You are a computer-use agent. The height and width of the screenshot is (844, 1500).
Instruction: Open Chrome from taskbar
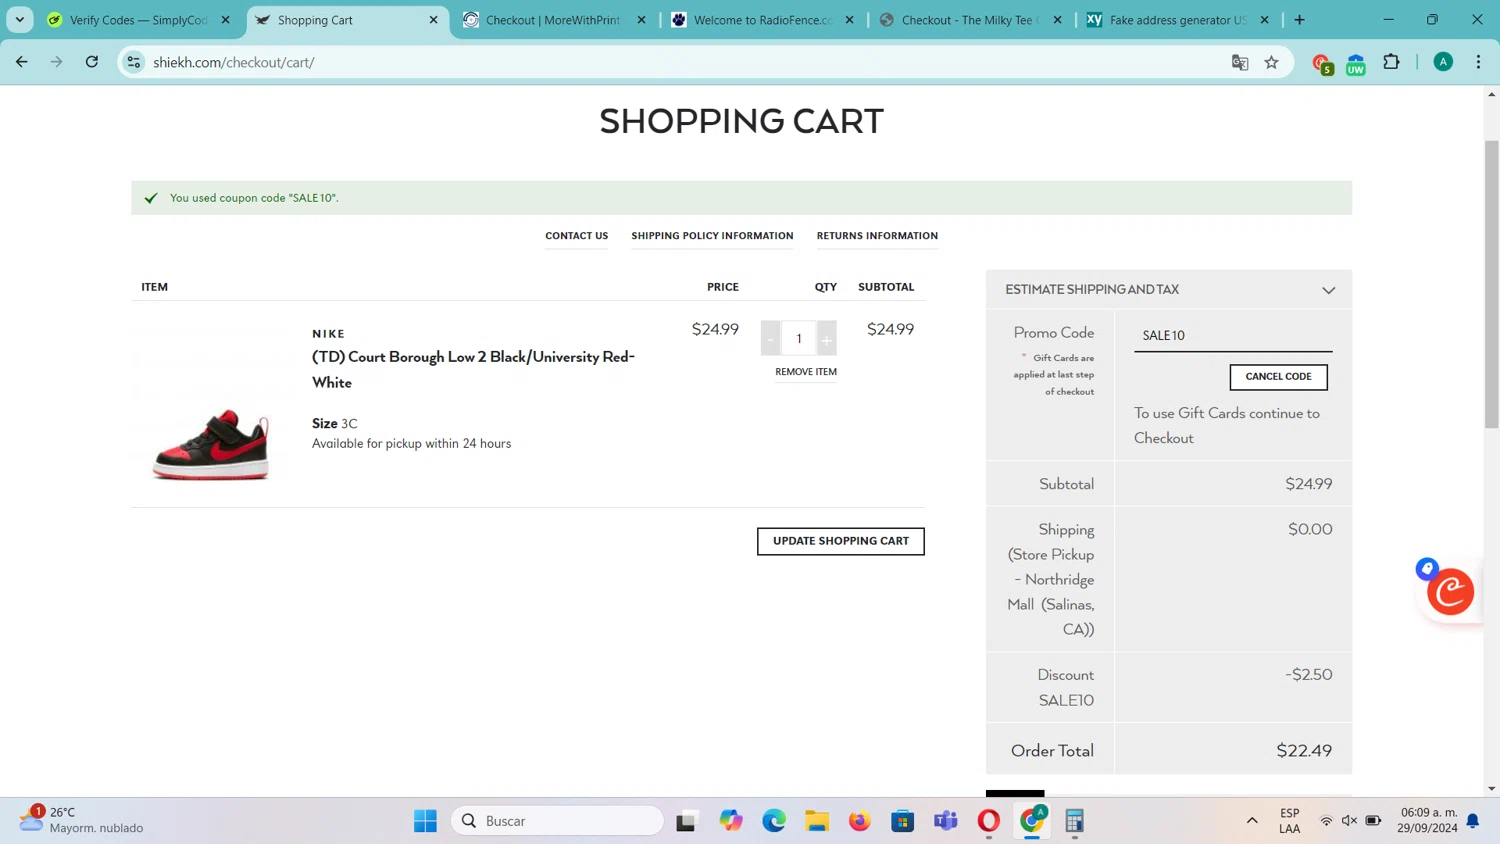1032,821
